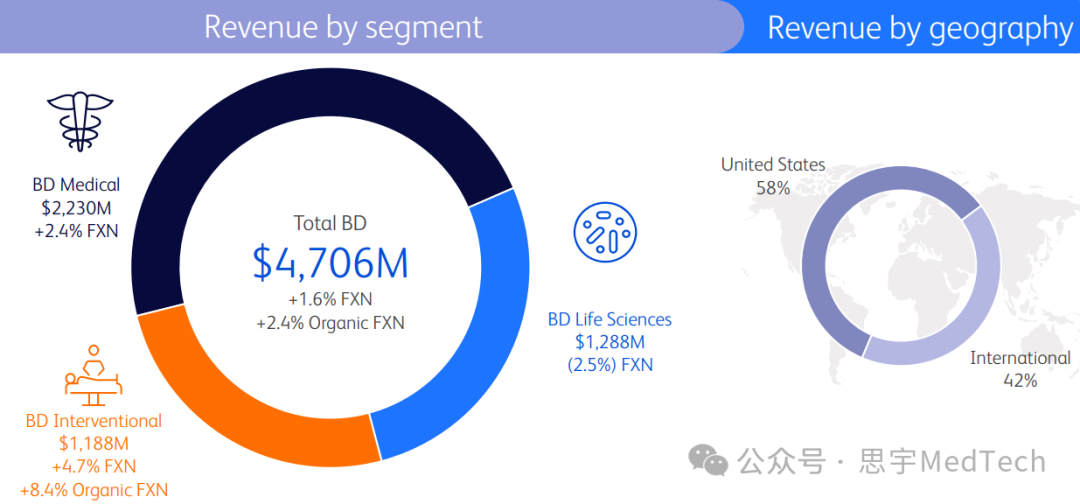Select the Revenue by segment header

click(371, 26)
